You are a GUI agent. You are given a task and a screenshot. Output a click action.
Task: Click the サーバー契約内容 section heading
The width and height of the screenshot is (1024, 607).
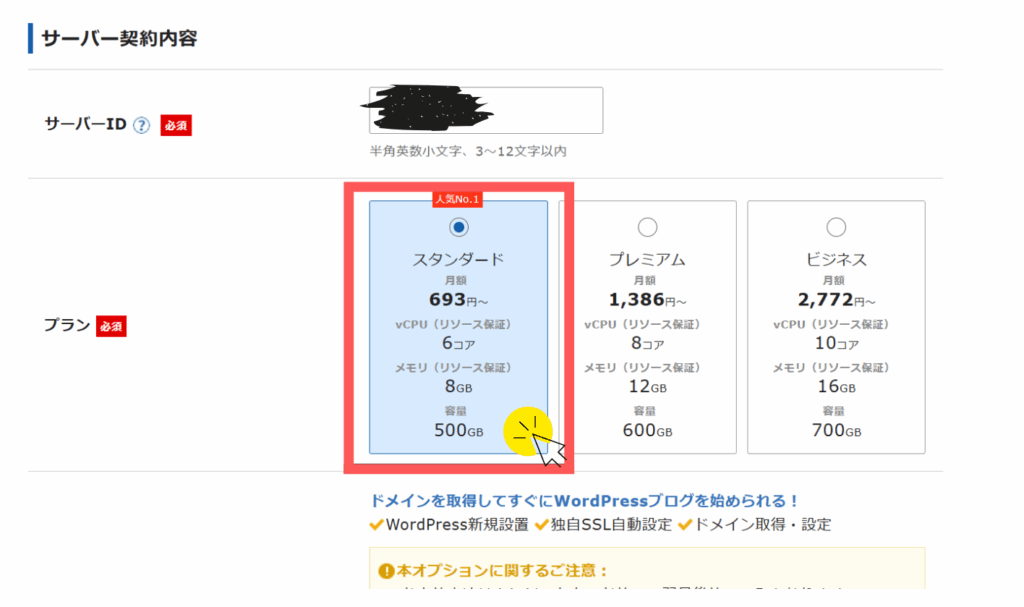(120, 39)
